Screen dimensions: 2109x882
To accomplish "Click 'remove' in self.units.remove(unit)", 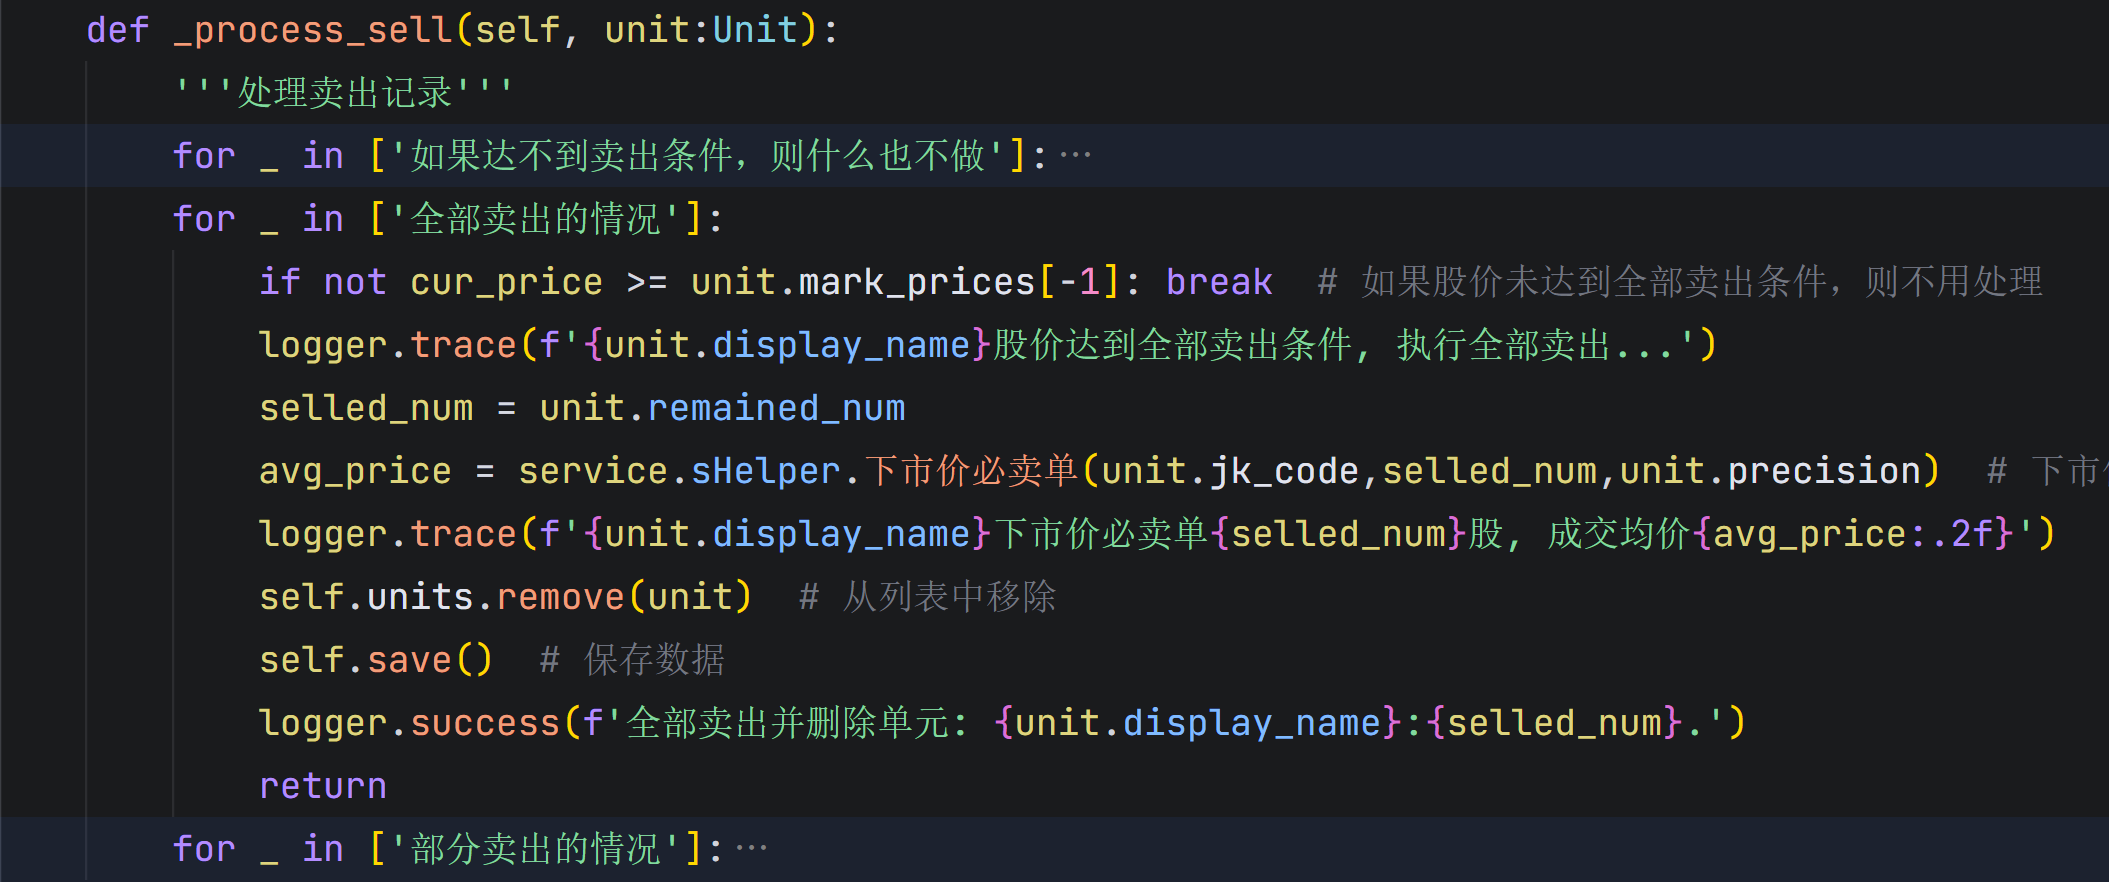I will pos(561,597).
